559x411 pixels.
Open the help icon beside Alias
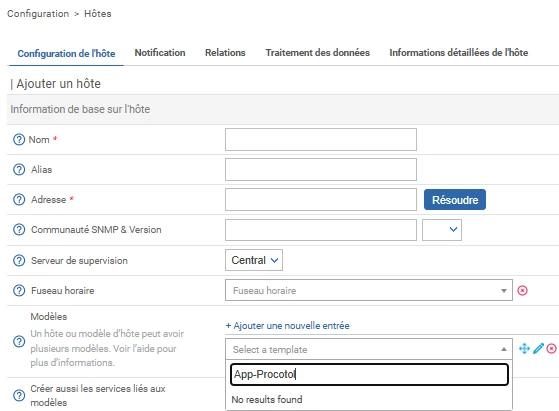(x=19, y=169)
